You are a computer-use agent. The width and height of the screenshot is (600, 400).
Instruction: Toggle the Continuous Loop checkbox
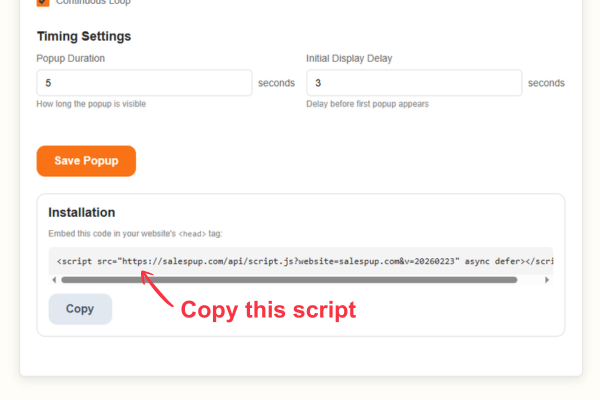(43, 2)
